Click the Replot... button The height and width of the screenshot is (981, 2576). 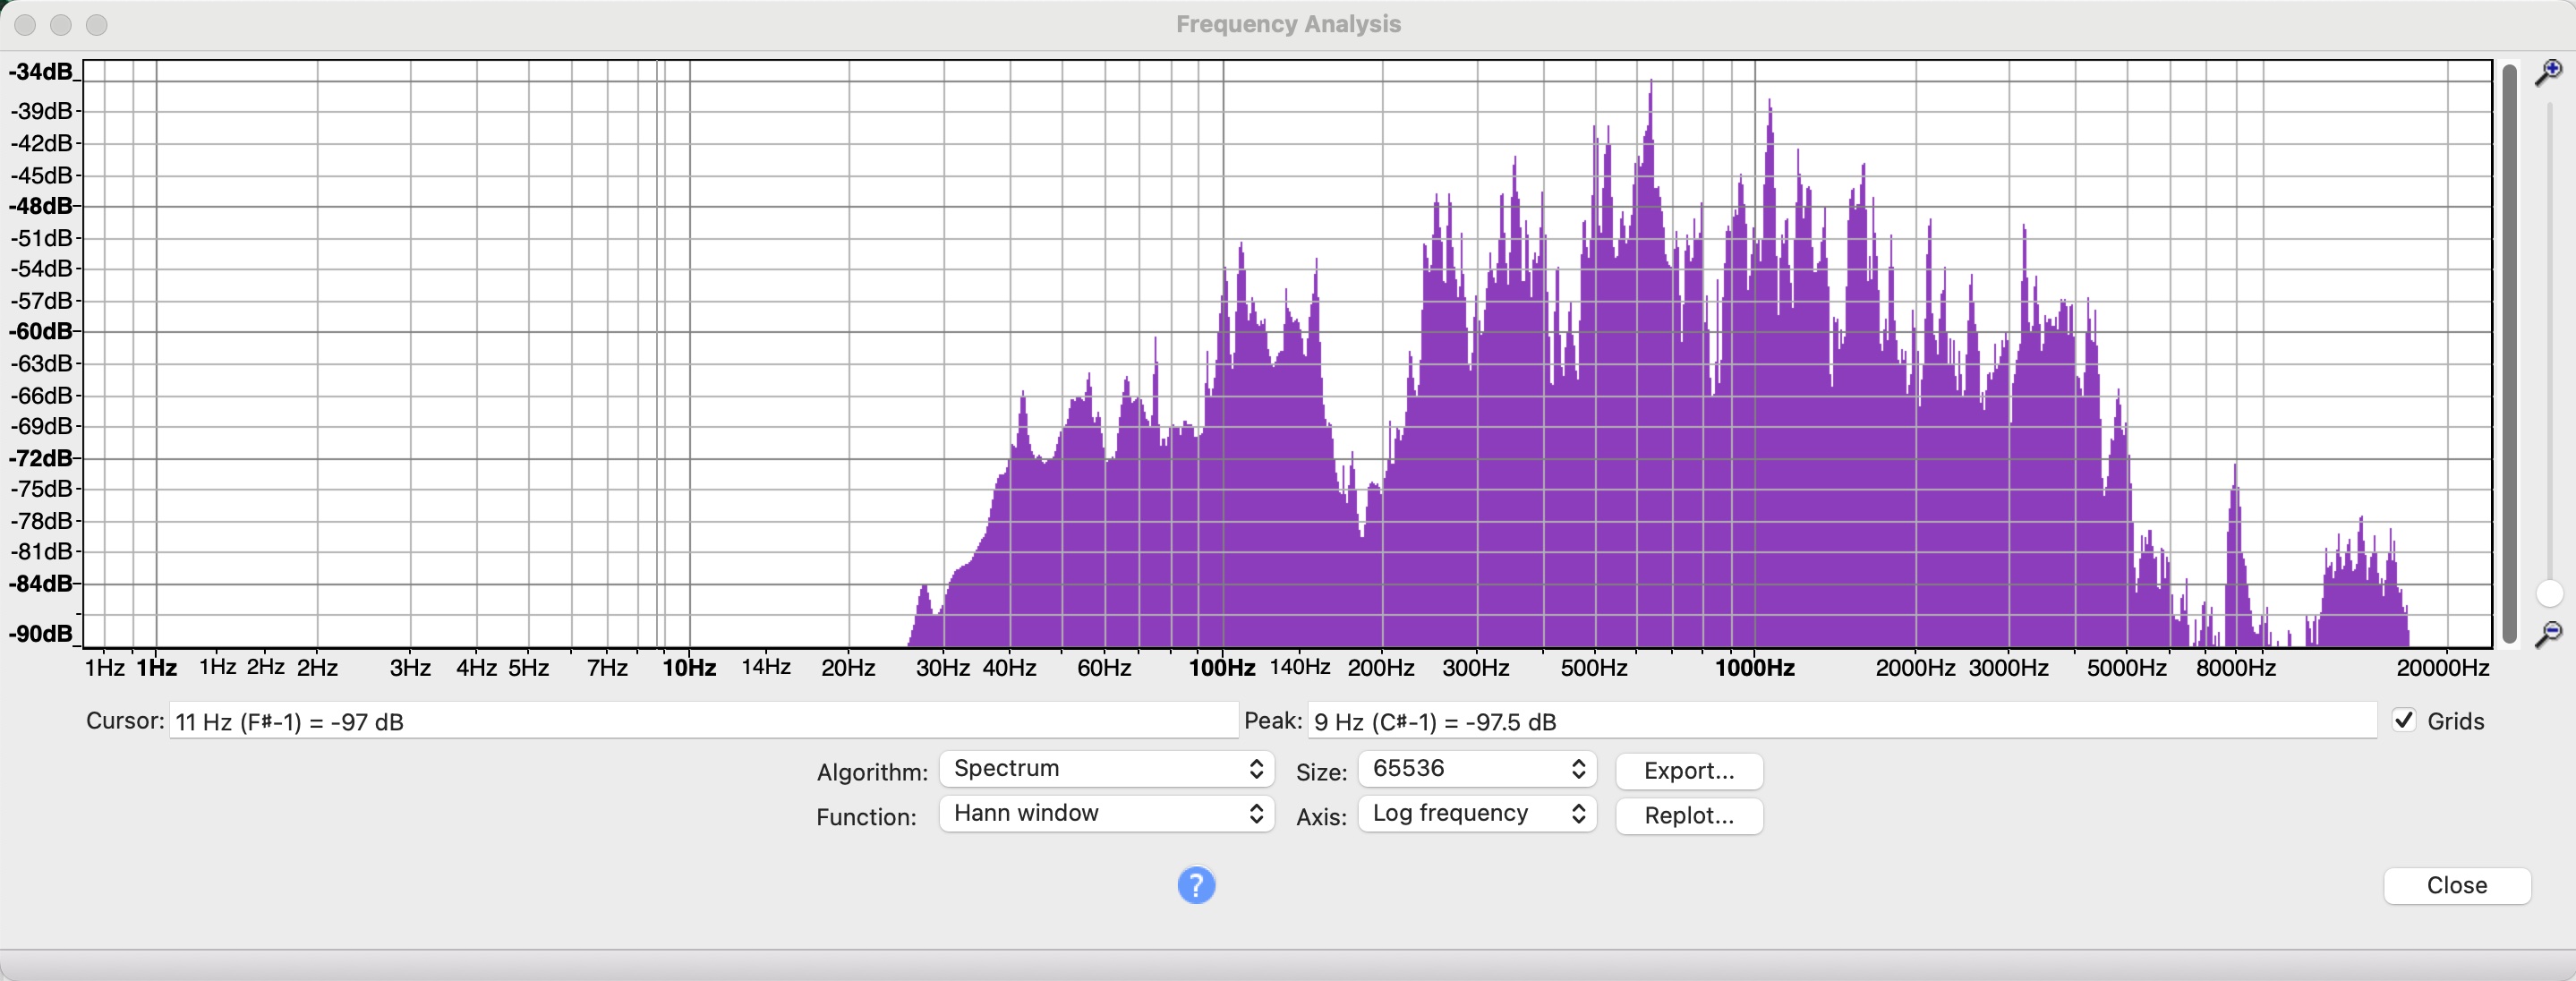point(1688,815)
